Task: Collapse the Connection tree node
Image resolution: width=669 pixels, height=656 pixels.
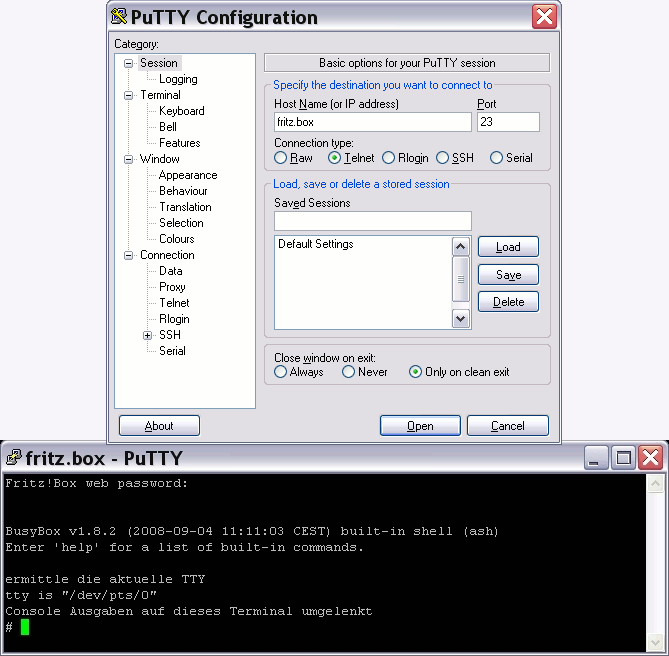Action: 128,255
